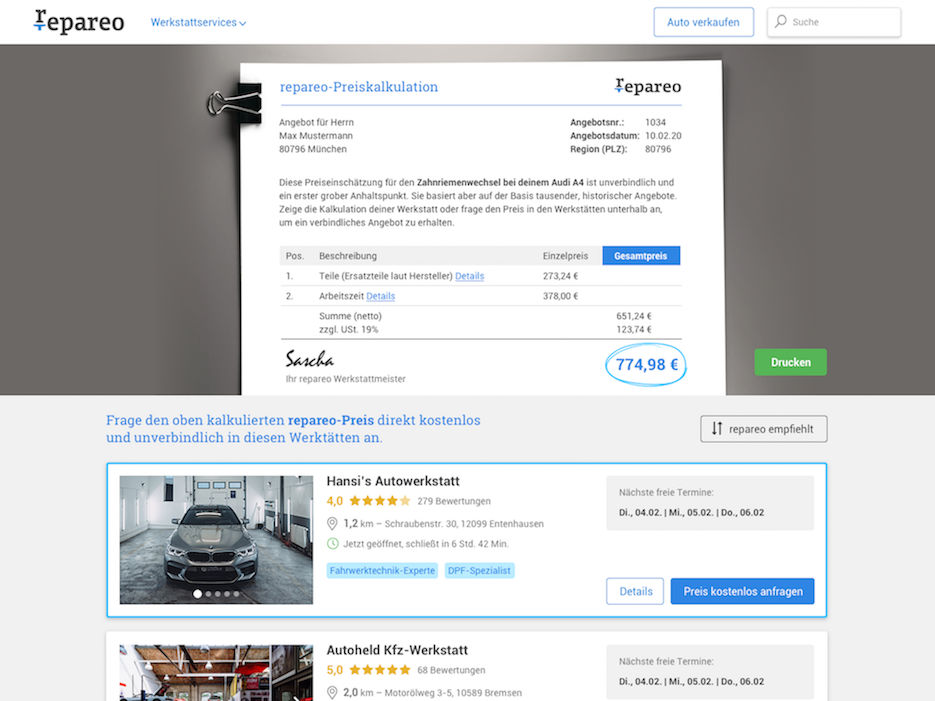Click location pin icon for Motorölweg 3-5
Image resolution: width=935 pixels, height=701 pixels.
(332, 693)
